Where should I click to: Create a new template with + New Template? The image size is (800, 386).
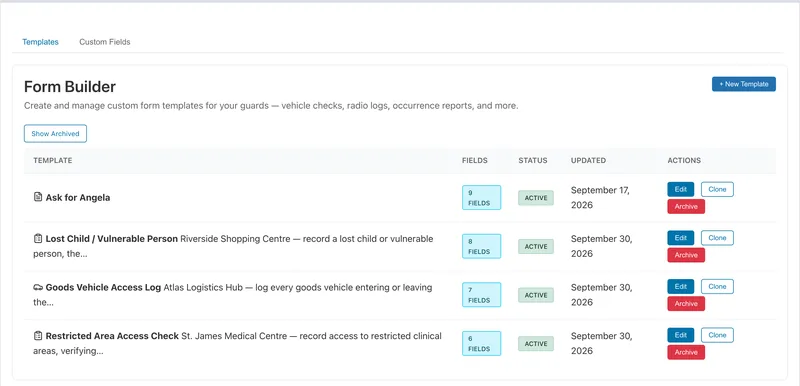click(x=744, y=84)
